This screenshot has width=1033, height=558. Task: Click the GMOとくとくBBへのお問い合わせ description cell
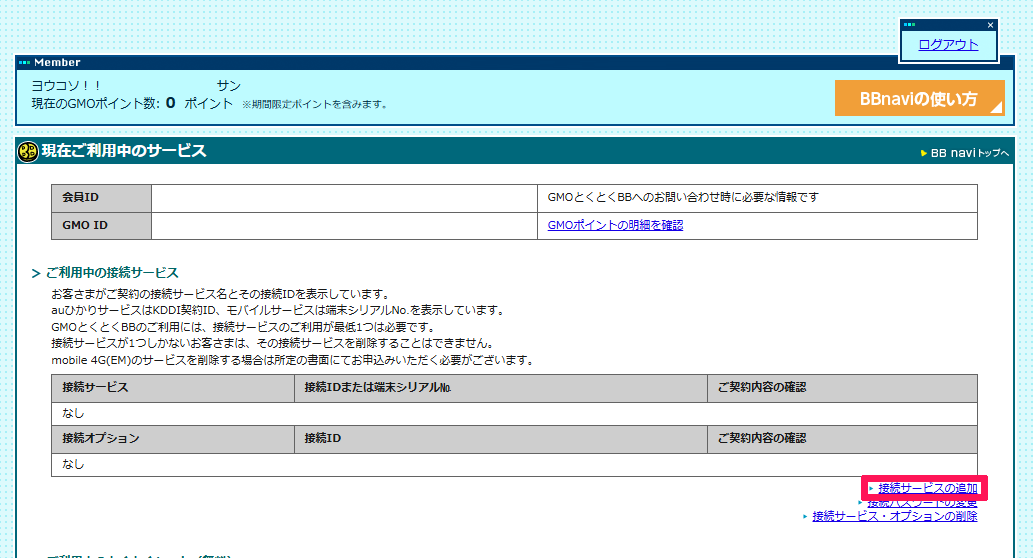(x=758, y=198)
